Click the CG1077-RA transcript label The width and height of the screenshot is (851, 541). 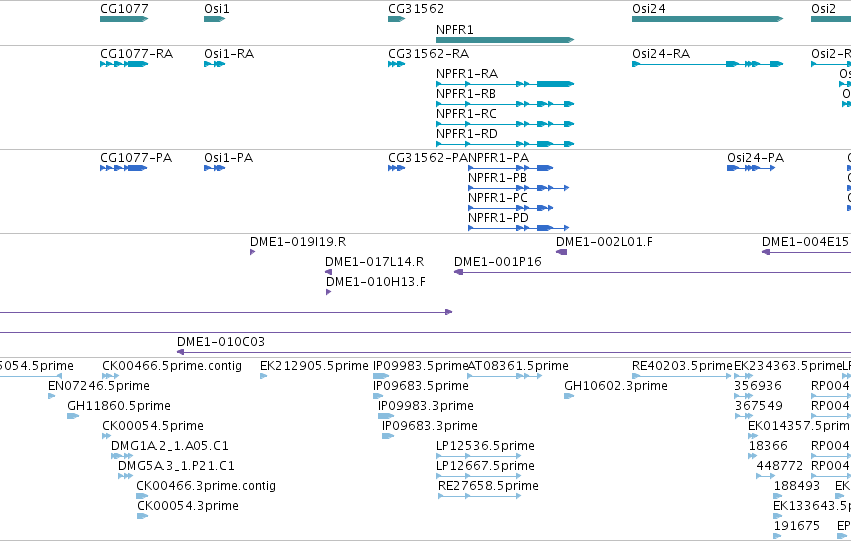coord(136,54)
